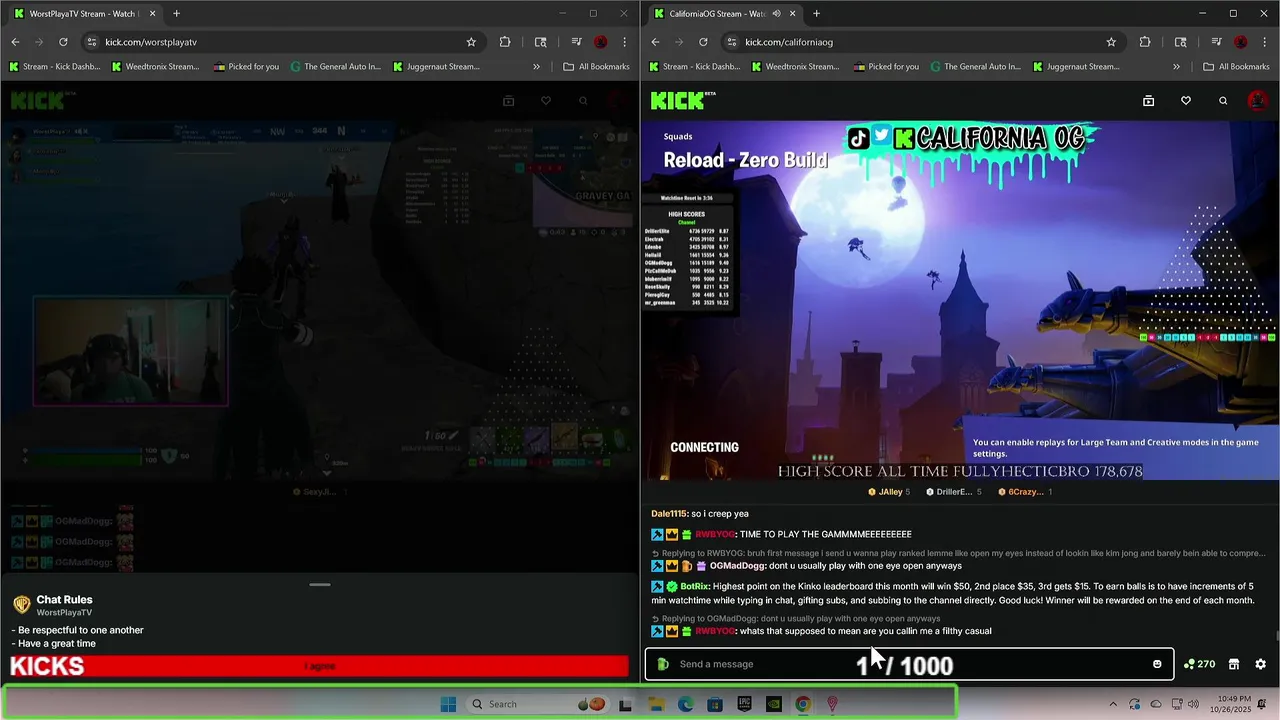This screenshot has height=720, width=1280.
Task: Click username Dale1115 in right chat
Action: coord(669,514)
